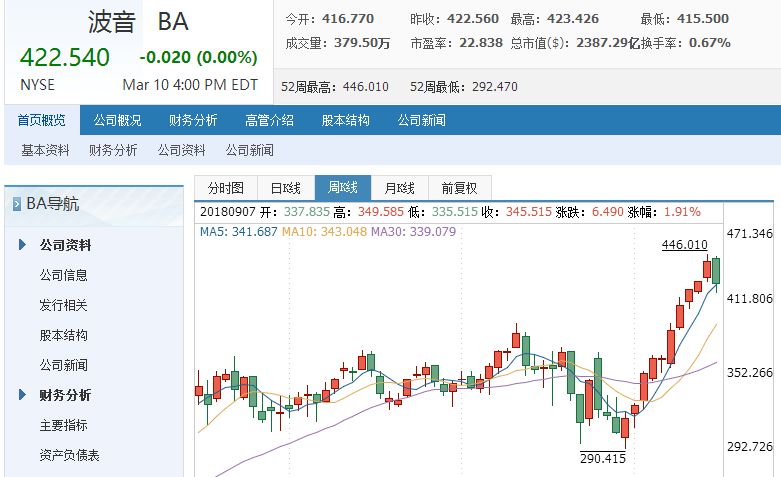The image size is (781, 477).
Task: Select the 日K线 chart tab
Action: 286,188
